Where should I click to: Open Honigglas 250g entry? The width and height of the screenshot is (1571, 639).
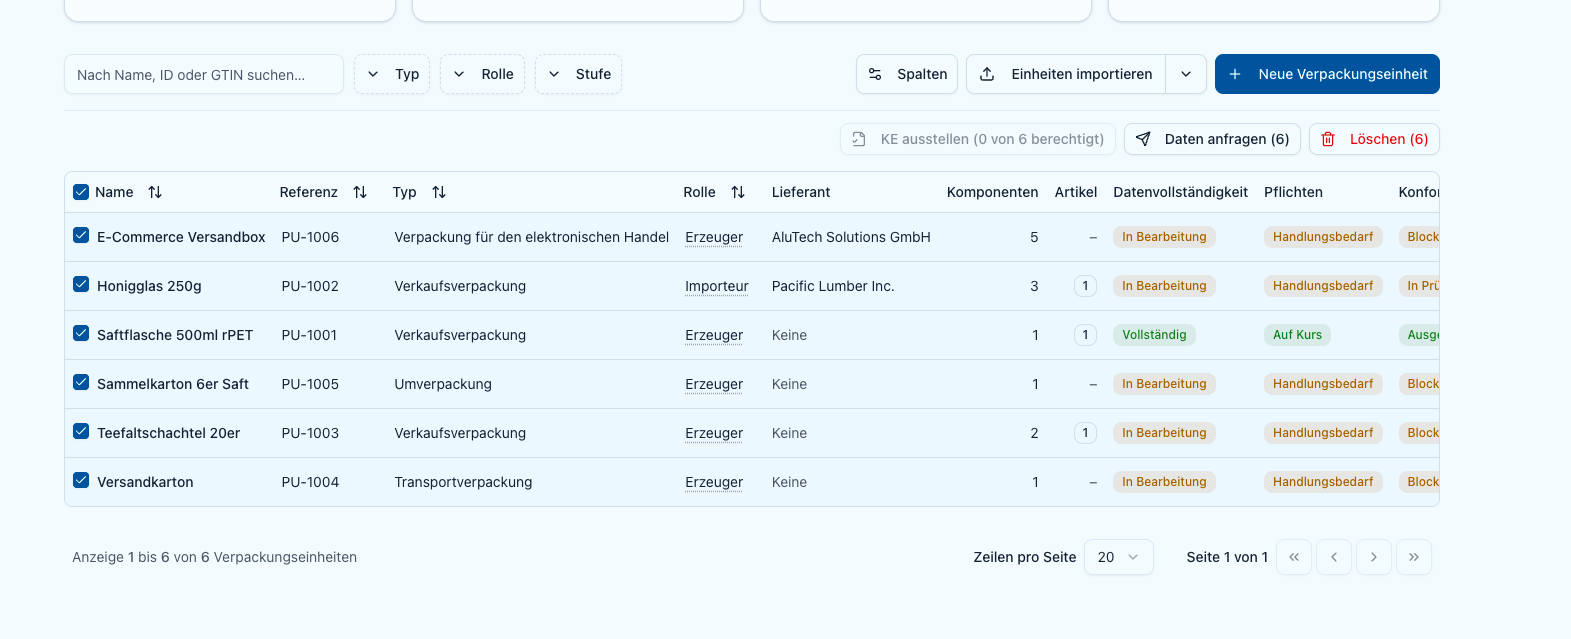pos(149,286)
